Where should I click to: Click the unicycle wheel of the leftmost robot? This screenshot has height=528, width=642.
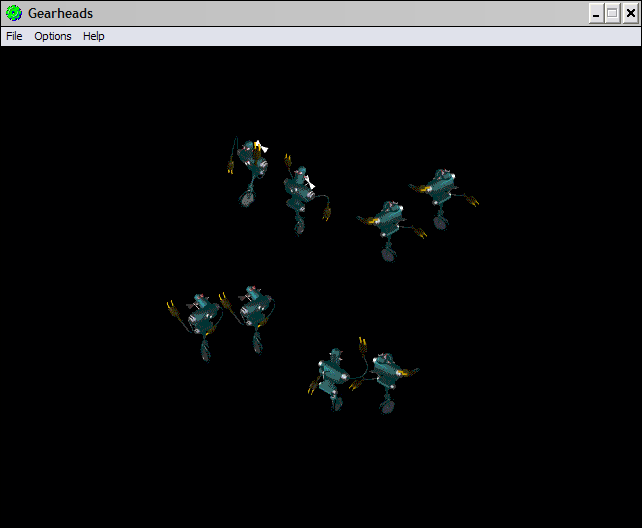coord(206,351)
